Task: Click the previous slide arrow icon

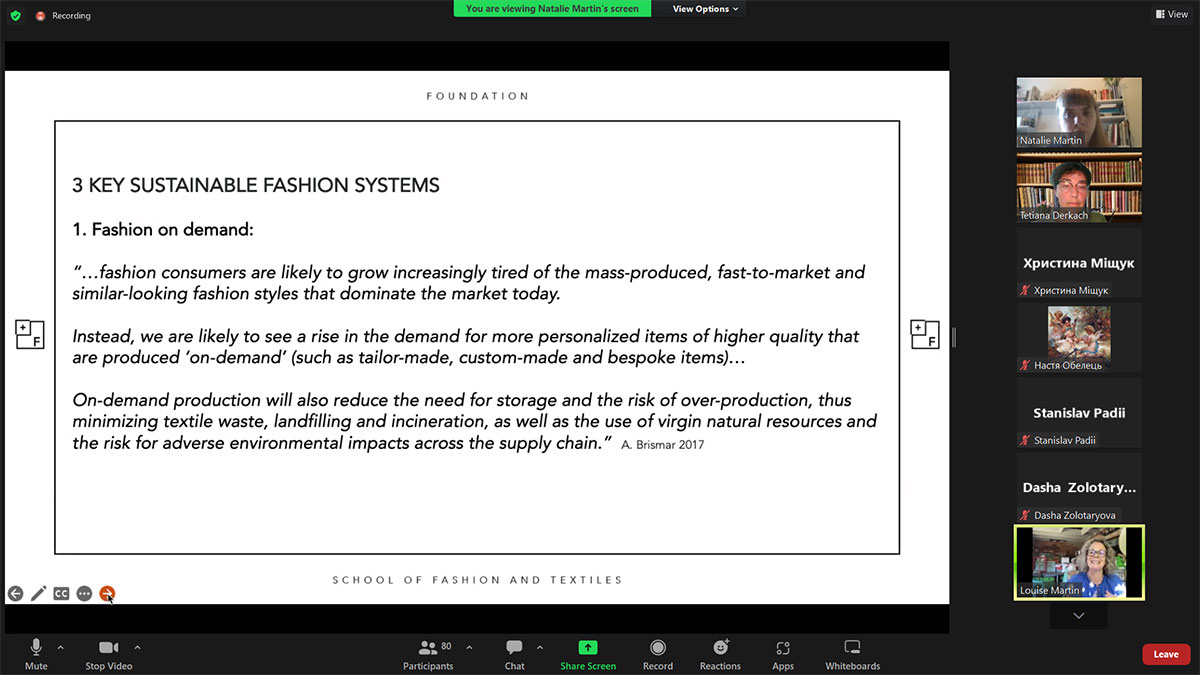Action: [15, 594]
